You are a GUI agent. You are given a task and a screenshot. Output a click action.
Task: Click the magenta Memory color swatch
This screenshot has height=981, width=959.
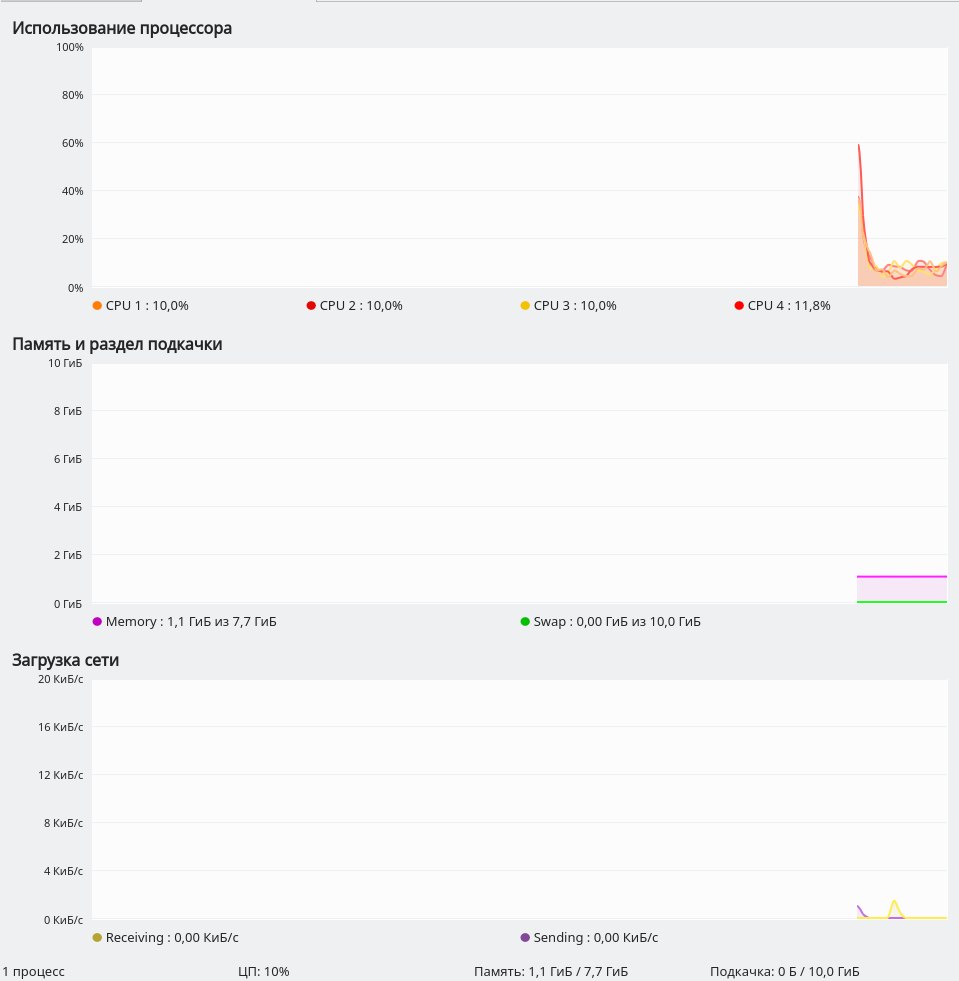pyautogui.click(x=97, y=621)
